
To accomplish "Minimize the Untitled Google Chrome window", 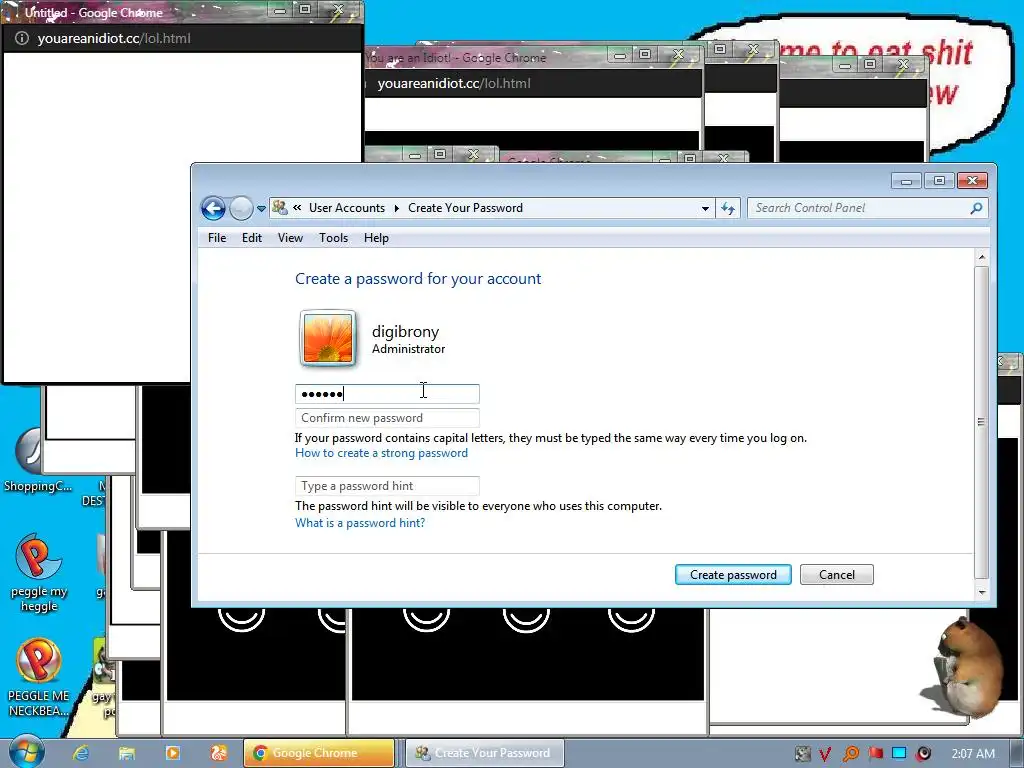I will click(x=280, y=10).
